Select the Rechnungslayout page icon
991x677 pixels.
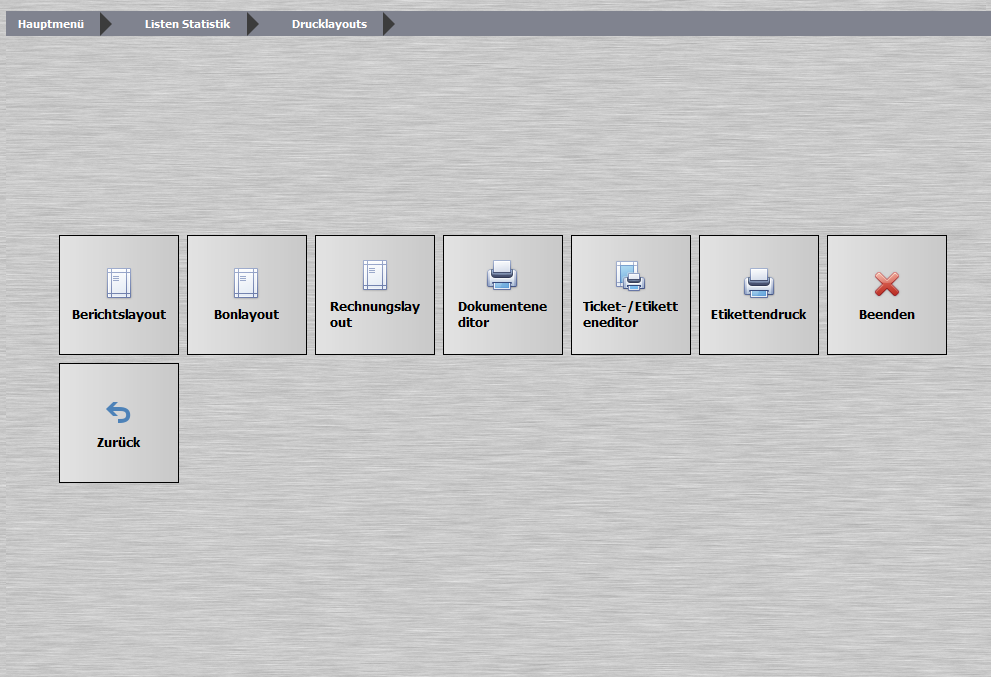375,275
